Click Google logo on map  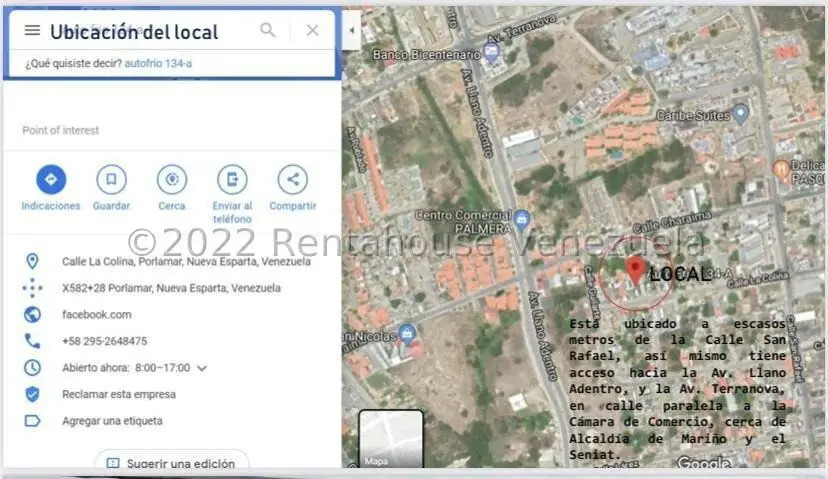coord(704,463)
